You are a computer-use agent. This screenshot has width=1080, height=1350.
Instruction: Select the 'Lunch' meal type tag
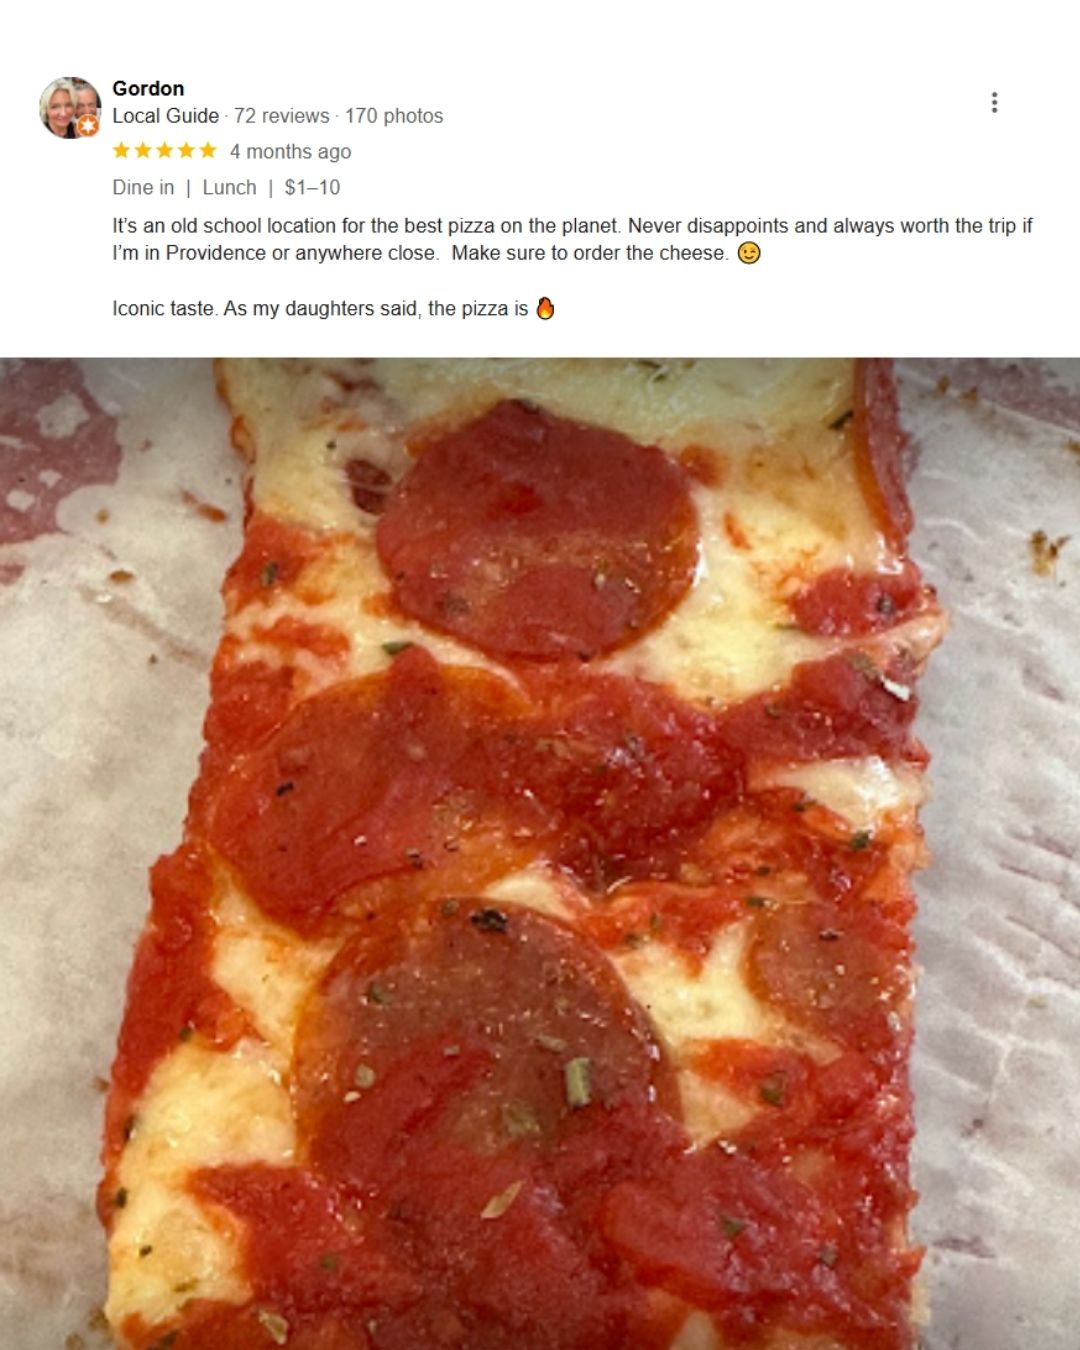229,188
